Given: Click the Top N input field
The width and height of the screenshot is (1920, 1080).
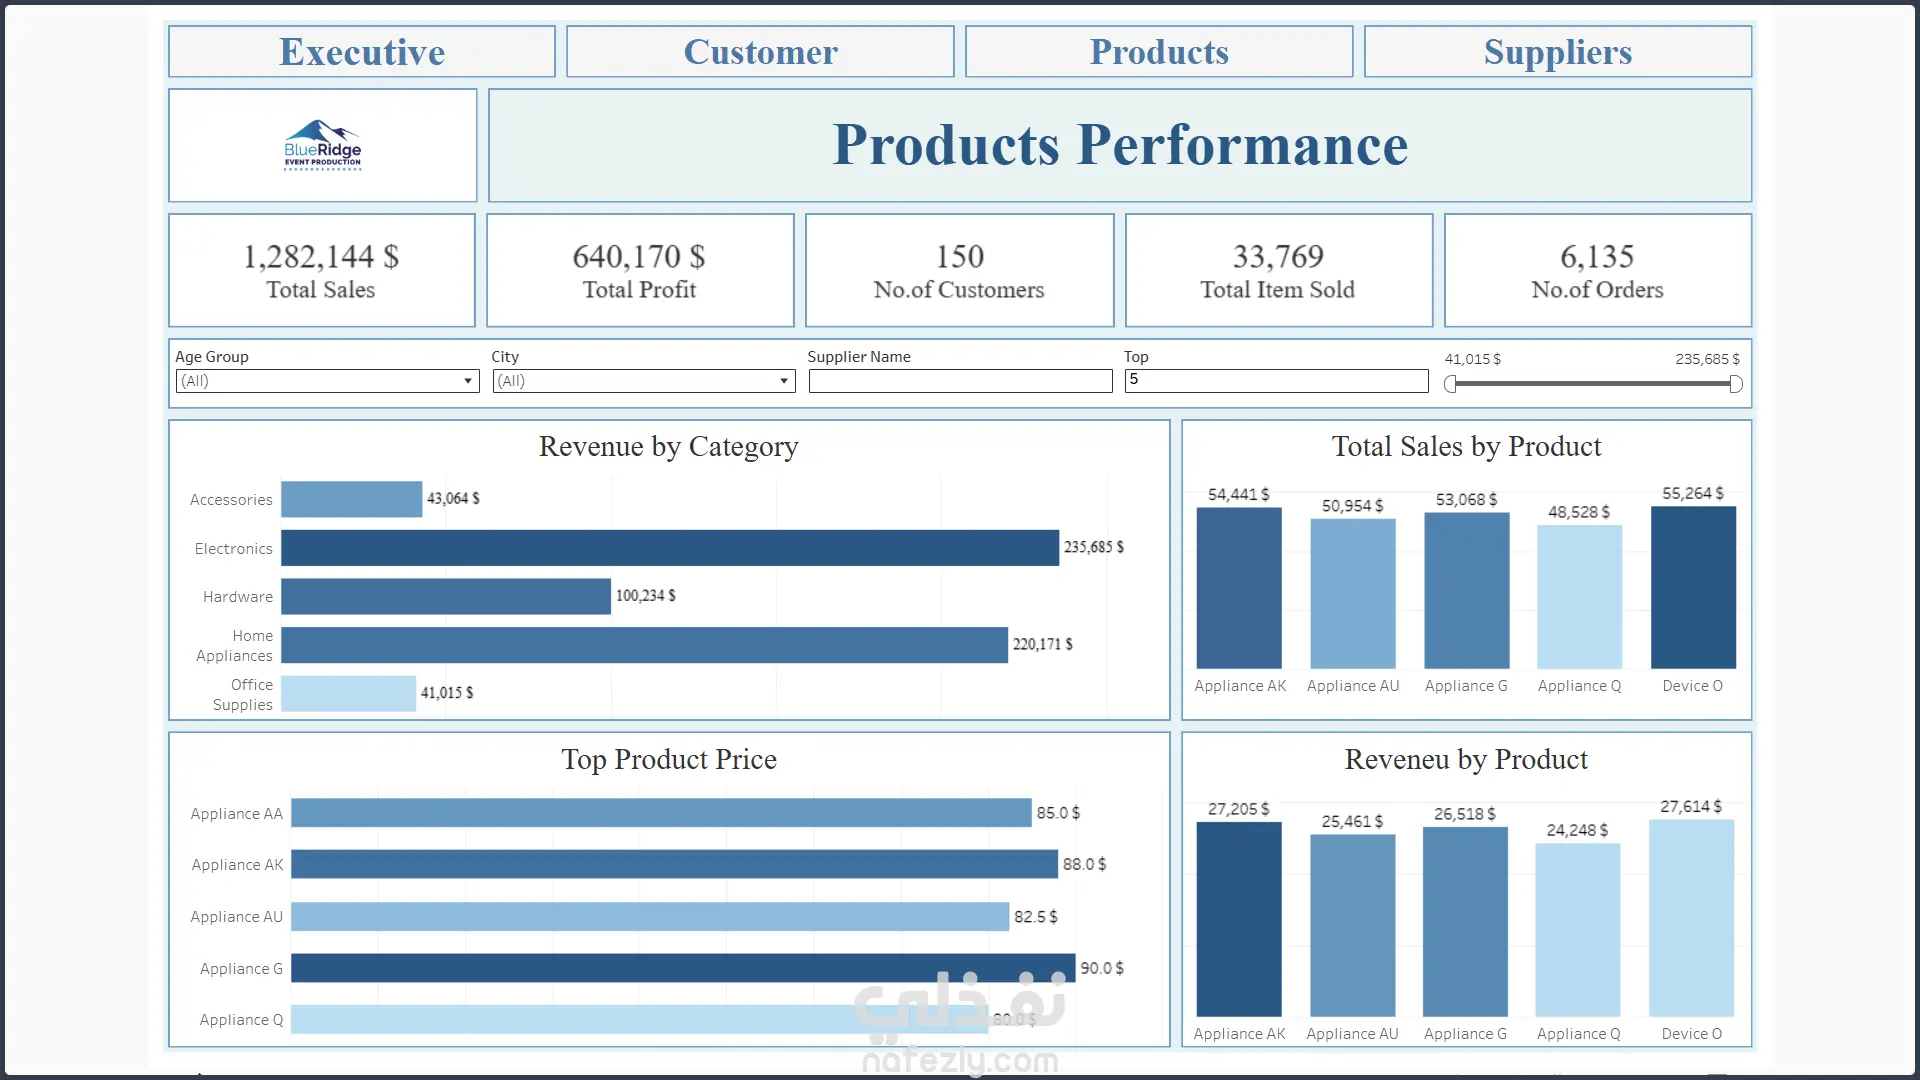Looking at the screenshot, I should pyautogui.click(x=1276, y=380).
